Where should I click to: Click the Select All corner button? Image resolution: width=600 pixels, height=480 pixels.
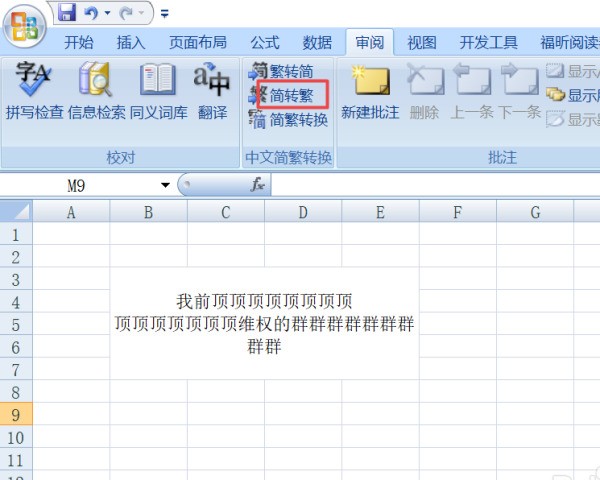[16, 211]
